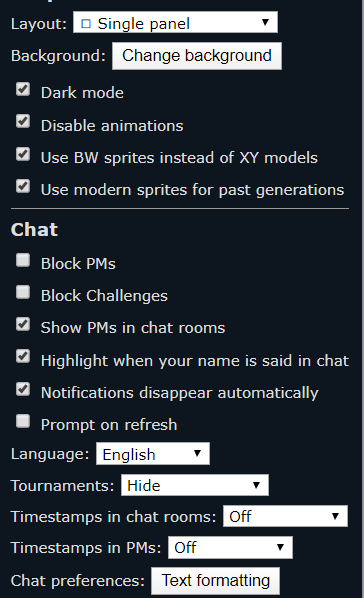Open Timestamps in PMs dropdown
The height and width of the screenshot is (598, 364).
pos(230,547)
